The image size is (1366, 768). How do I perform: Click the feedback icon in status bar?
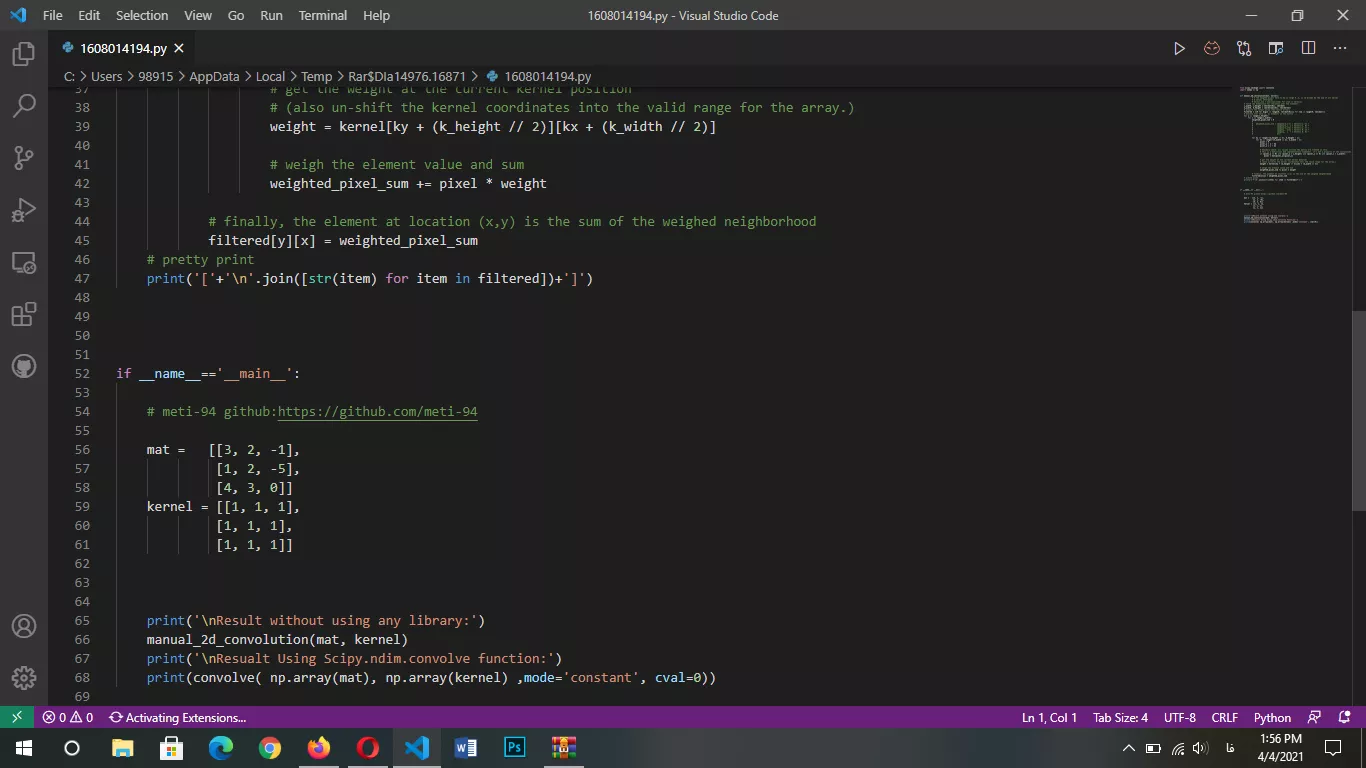click(x=1314, y=717)
